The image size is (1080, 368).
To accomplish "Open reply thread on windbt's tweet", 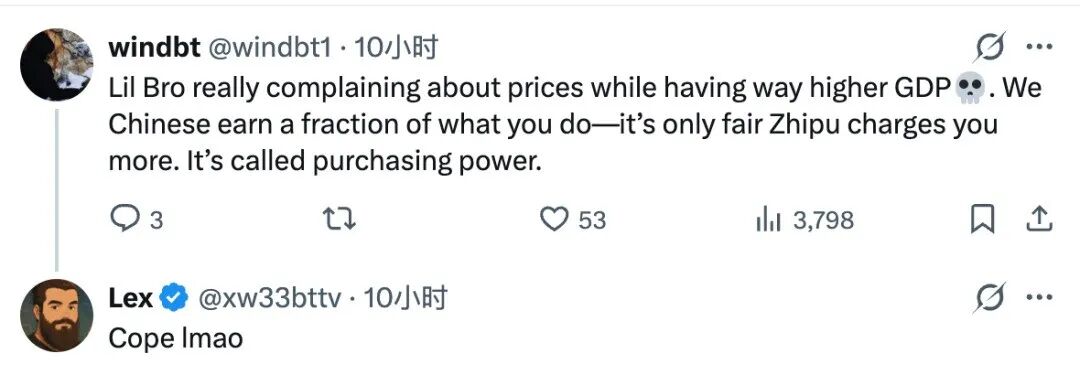I will pyautogui.click(x=136, y=221).
